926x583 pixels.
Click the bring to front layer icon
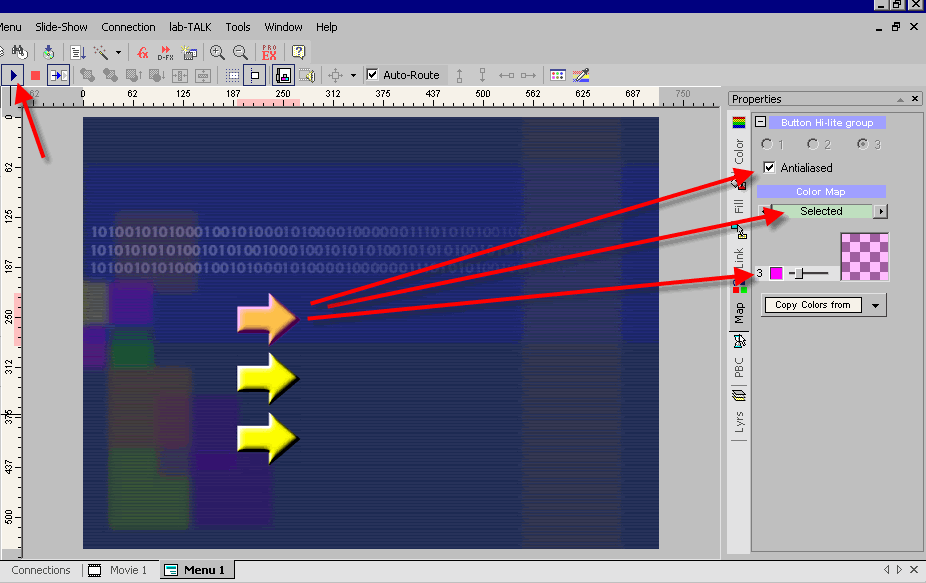87,75
